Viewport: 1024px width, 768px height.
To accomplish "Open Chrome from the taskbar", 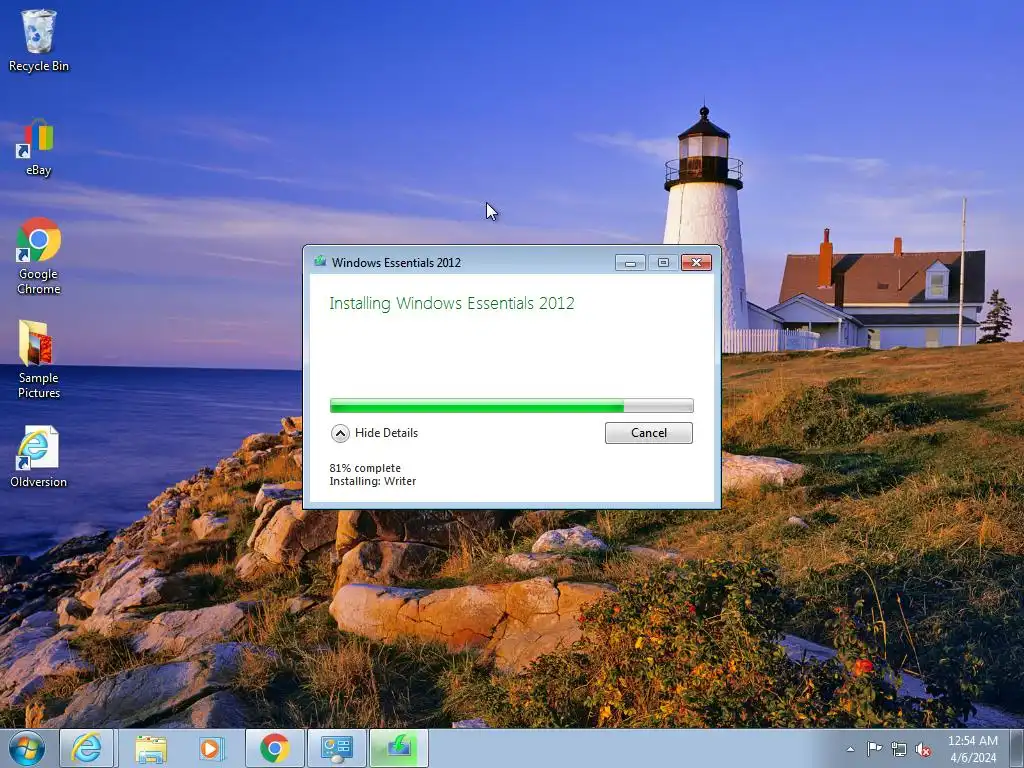I will (x=275, y=748).
